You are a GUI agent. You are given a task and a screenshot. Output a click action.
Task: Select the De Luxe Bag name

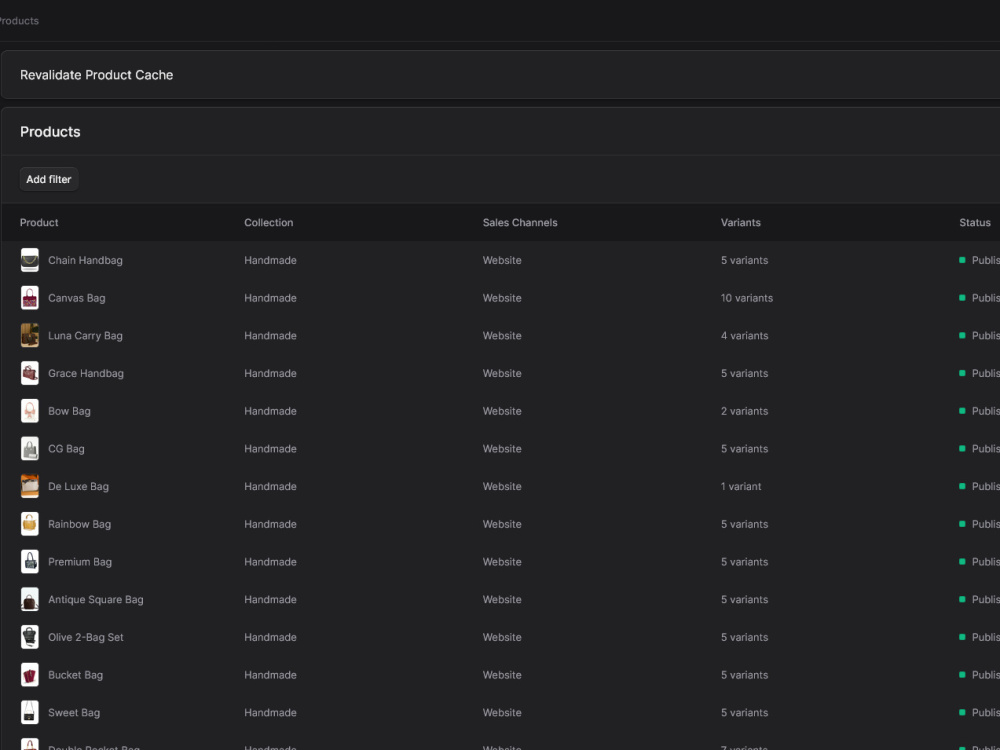(78, 486)
